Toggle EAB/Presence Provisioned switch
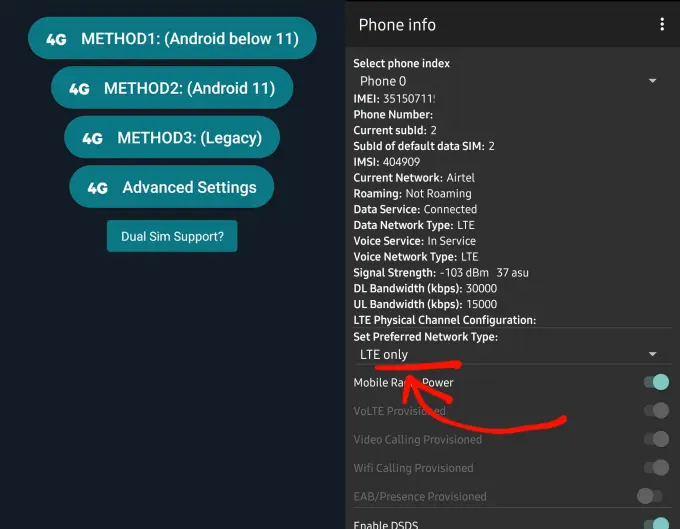This screenshot has height=529, width=680. (x=650, y=496)
